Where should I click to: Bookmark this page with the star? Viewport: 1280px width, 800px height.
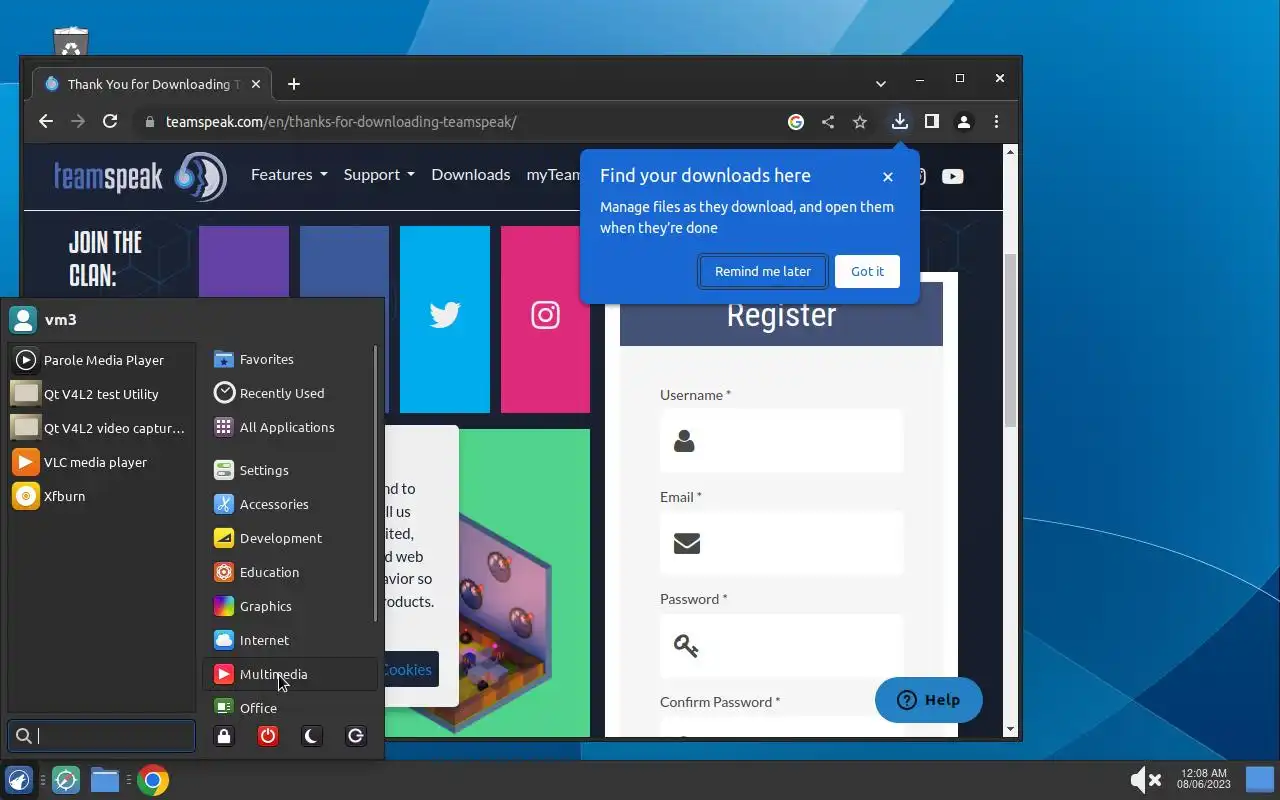[860, 122]
